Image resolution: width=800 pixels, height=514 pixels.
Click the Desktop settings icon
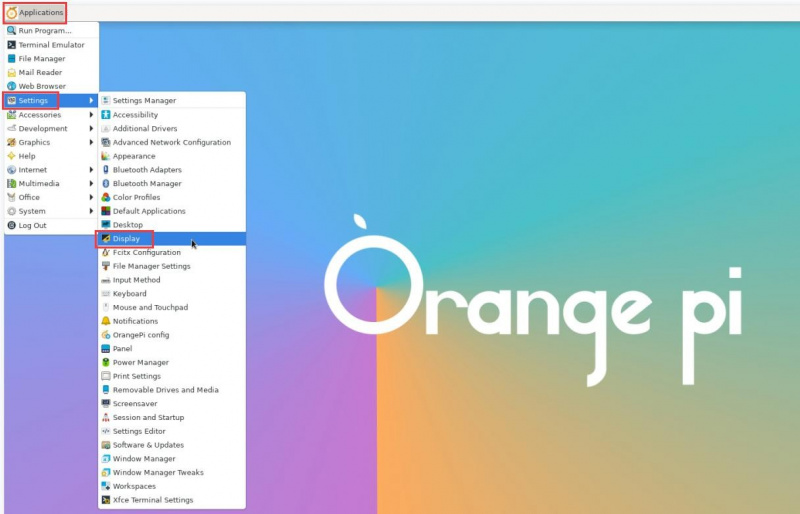click(x=106, y=225)
